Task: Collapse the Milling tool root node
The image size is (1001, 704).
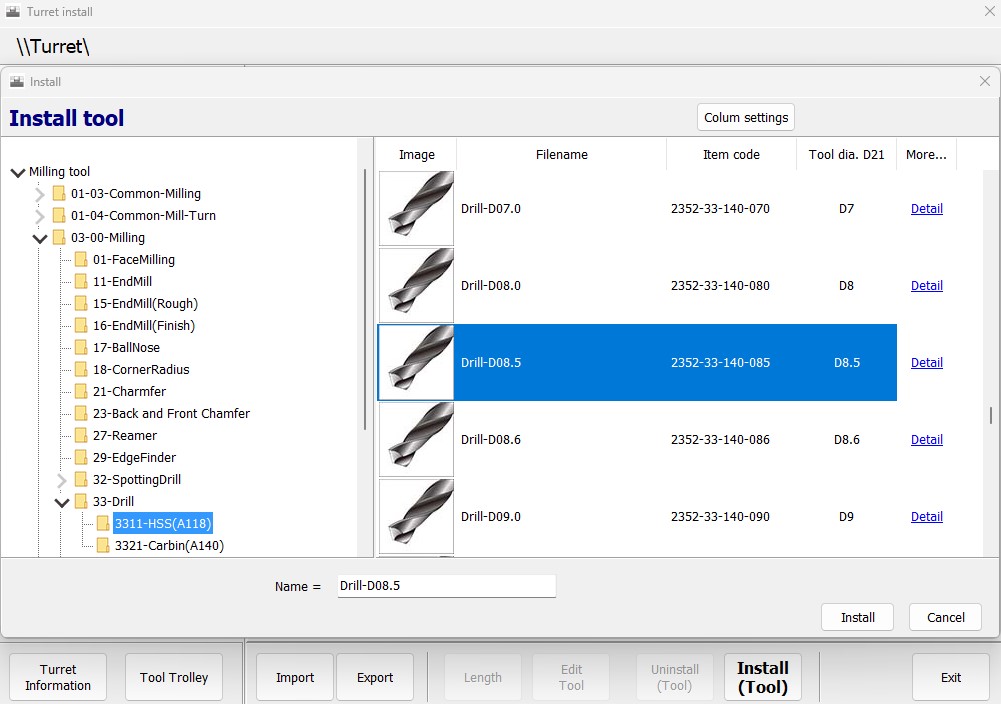Action: [18, 172]
